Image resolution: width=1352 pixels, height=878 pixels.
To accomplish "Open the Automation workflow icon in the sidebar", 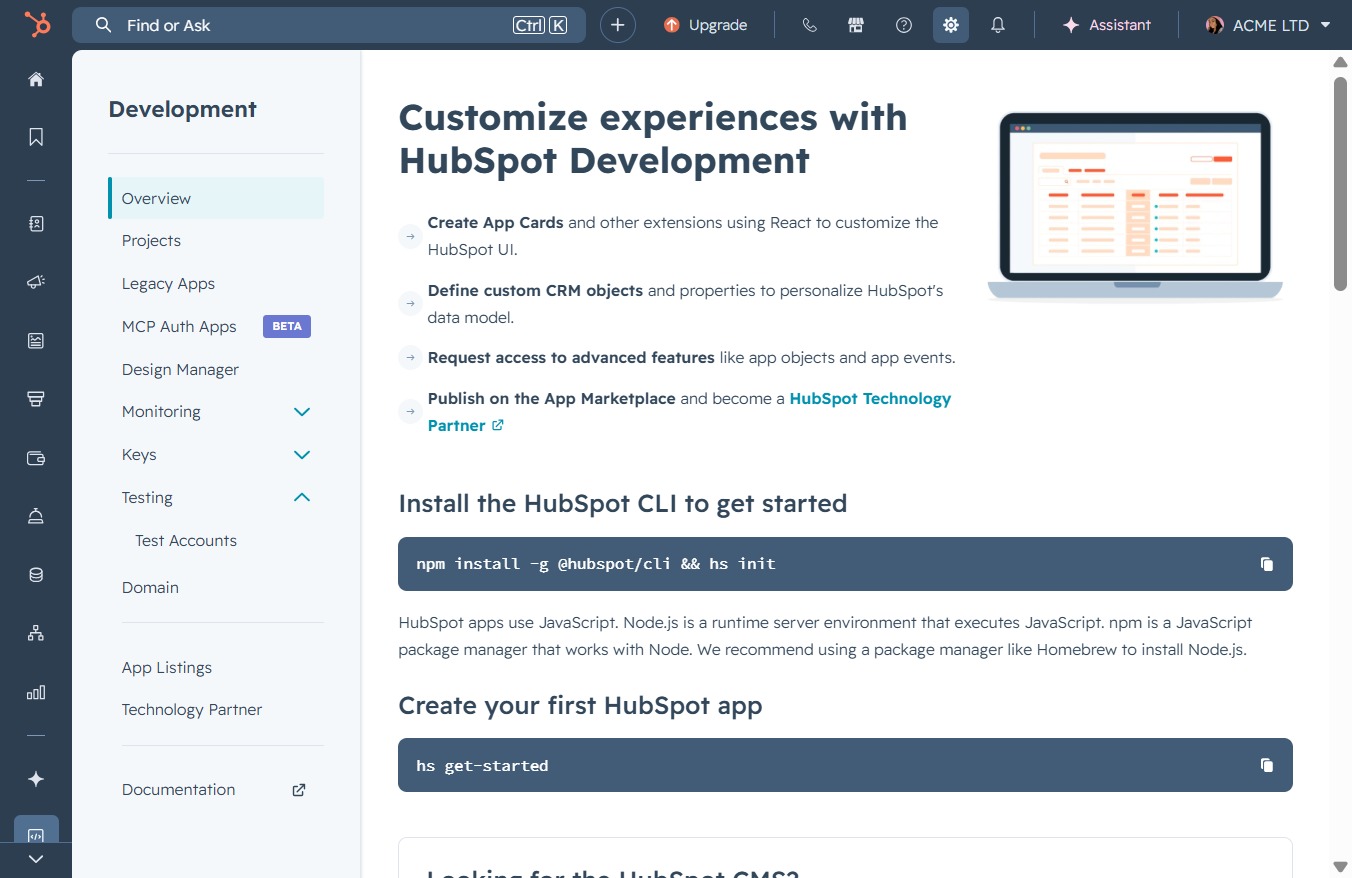I will point(36,633).
